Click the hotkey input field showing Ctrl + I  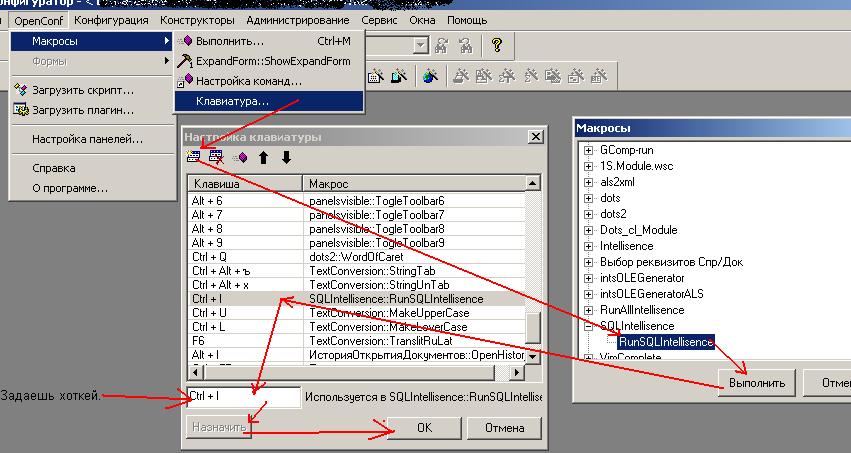click(243, 397)
